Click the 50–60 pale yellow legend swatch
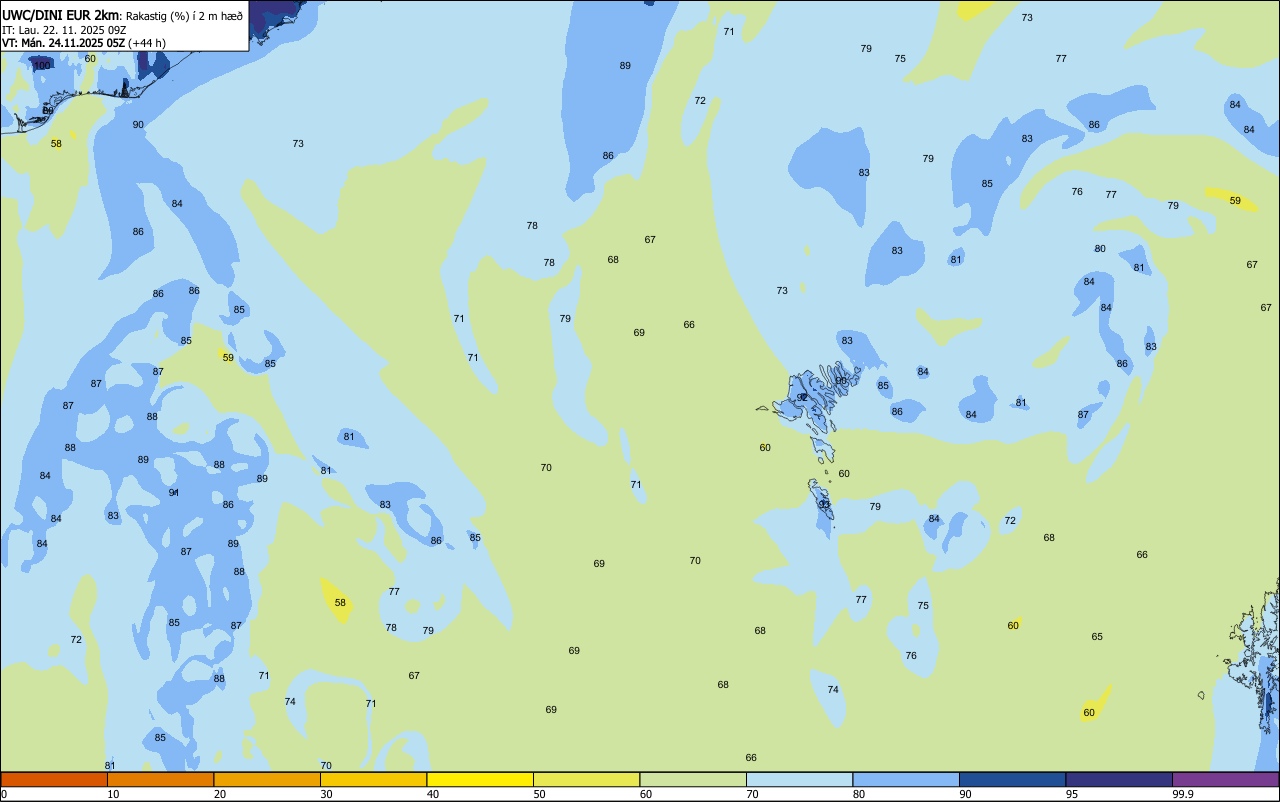Screen dimensions: 1280x802 586,779
